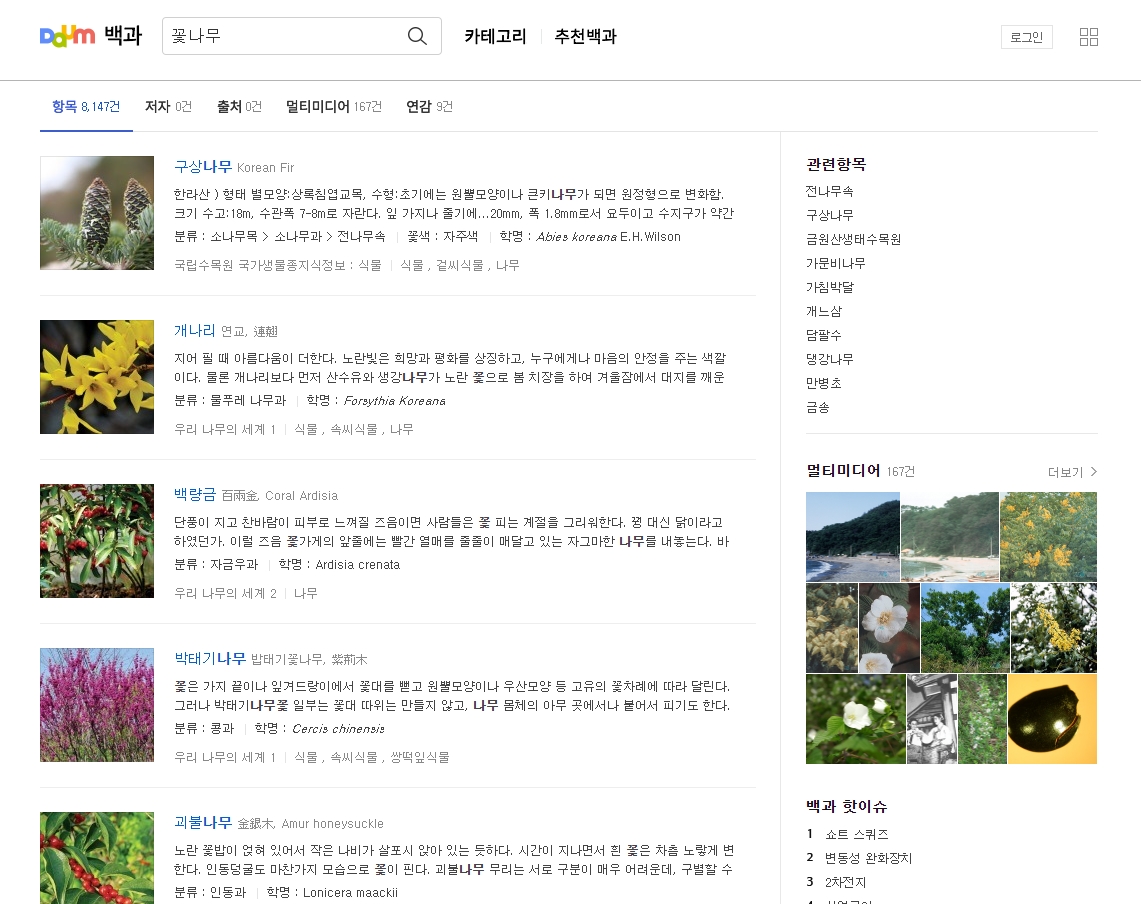The height and width of the screenshot is (904, 1141).
Task: Switch to the 출처 tab
Action: click(x=239, y=106)
